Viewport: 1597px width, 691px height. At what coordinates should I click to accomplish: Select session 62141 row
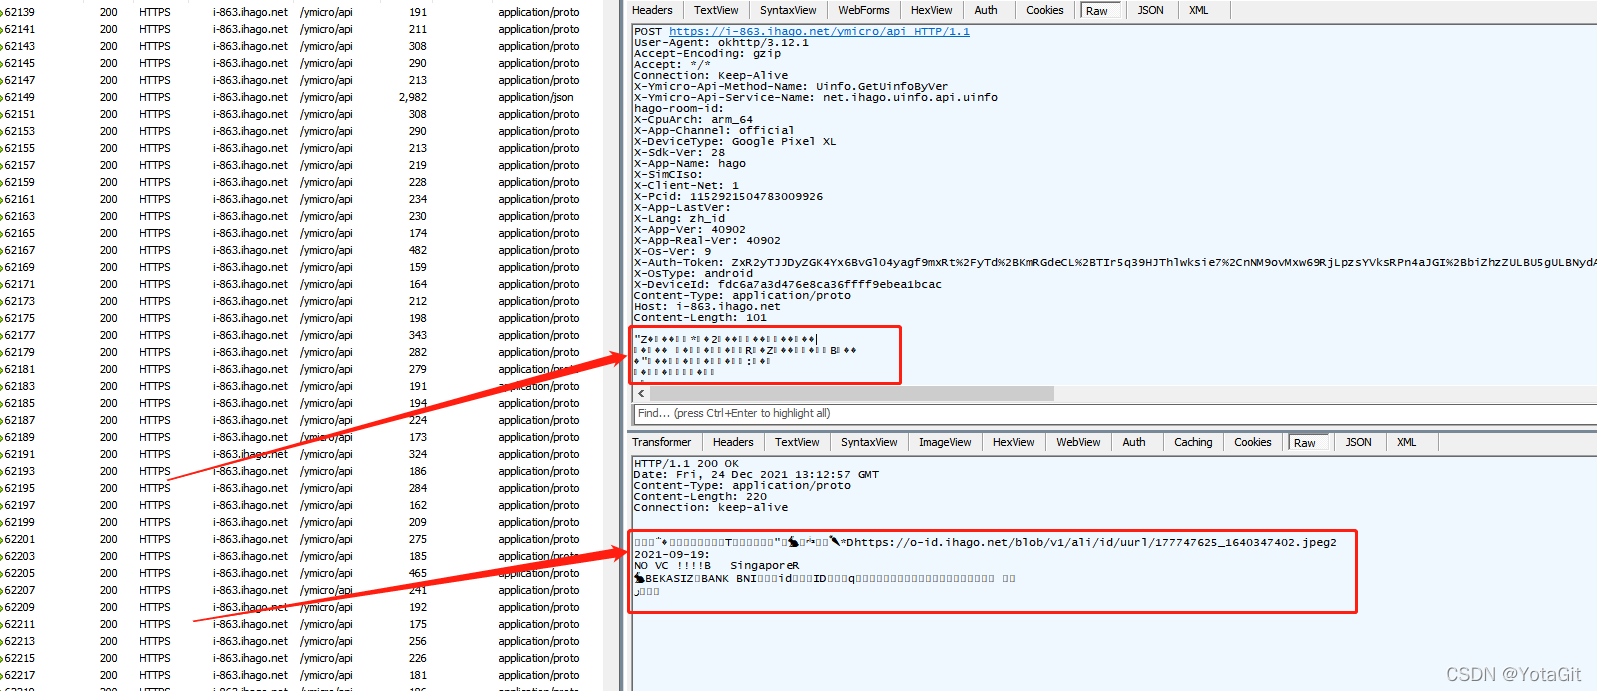point(300,29)
